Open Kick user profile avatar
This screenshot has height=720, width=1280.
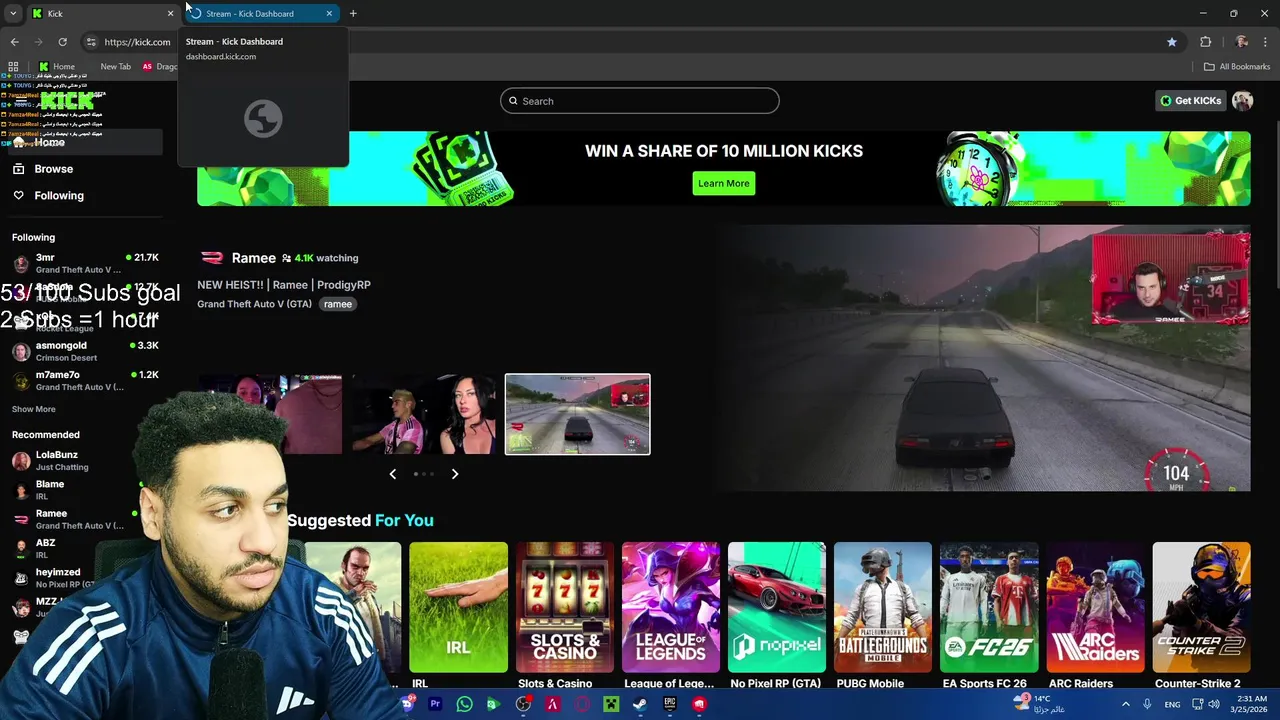pos(1242,101)
